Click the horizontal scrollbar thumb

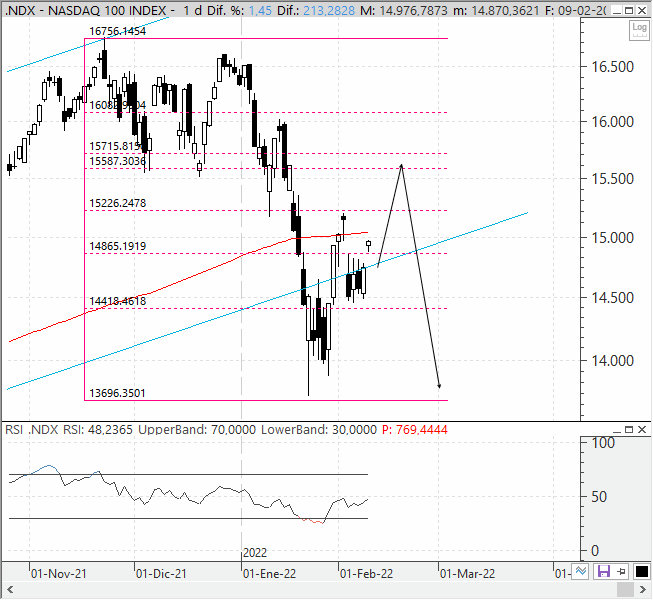coord(625,590)
